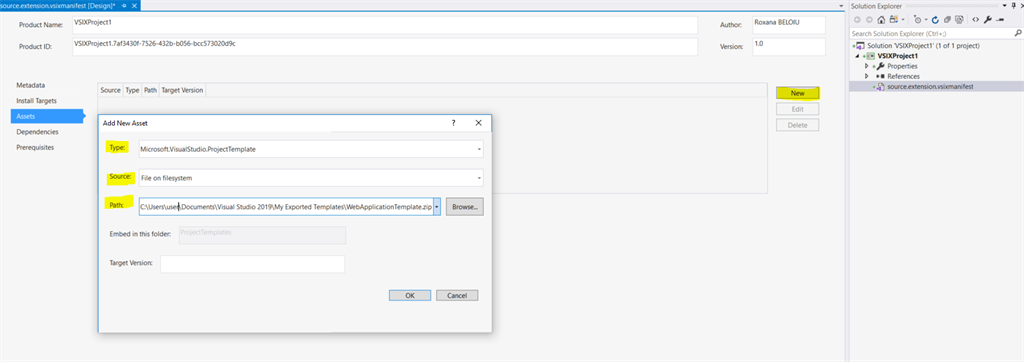This screenshot has height=362, width=1024.
Task: Click the New asset button
Action: coord(797,93)
